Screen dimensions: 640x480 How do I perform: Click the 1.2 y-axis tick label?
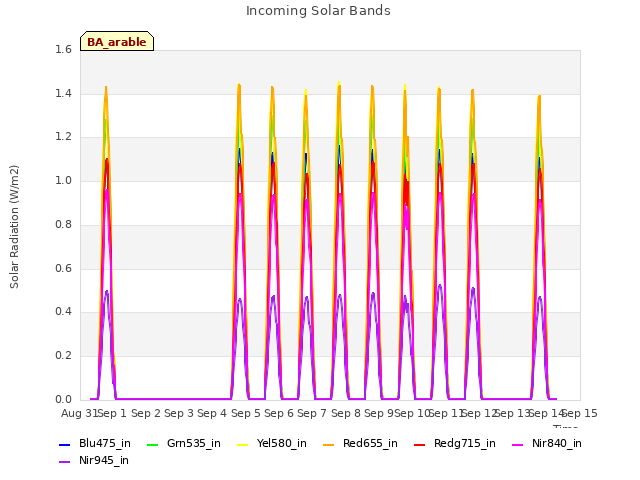(63, 137)
